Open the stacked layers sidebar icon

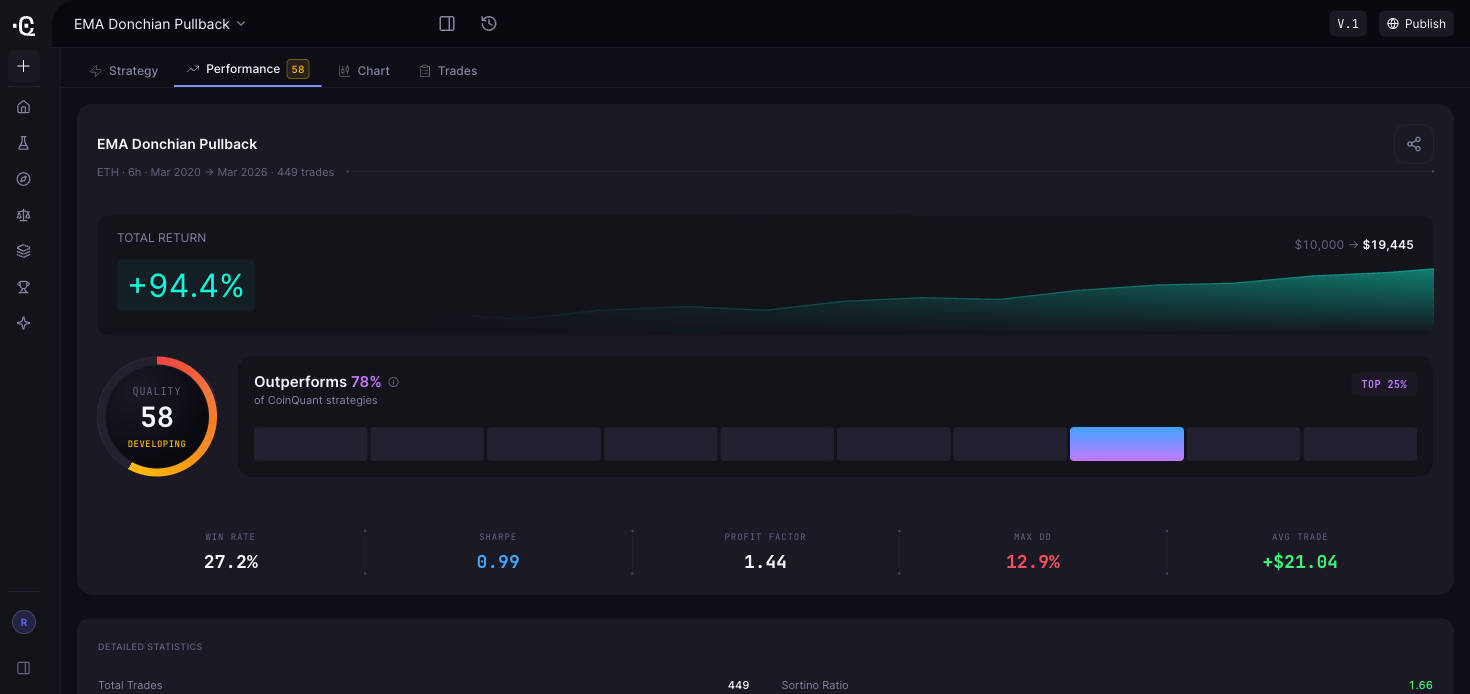click(x=24, y=251)
